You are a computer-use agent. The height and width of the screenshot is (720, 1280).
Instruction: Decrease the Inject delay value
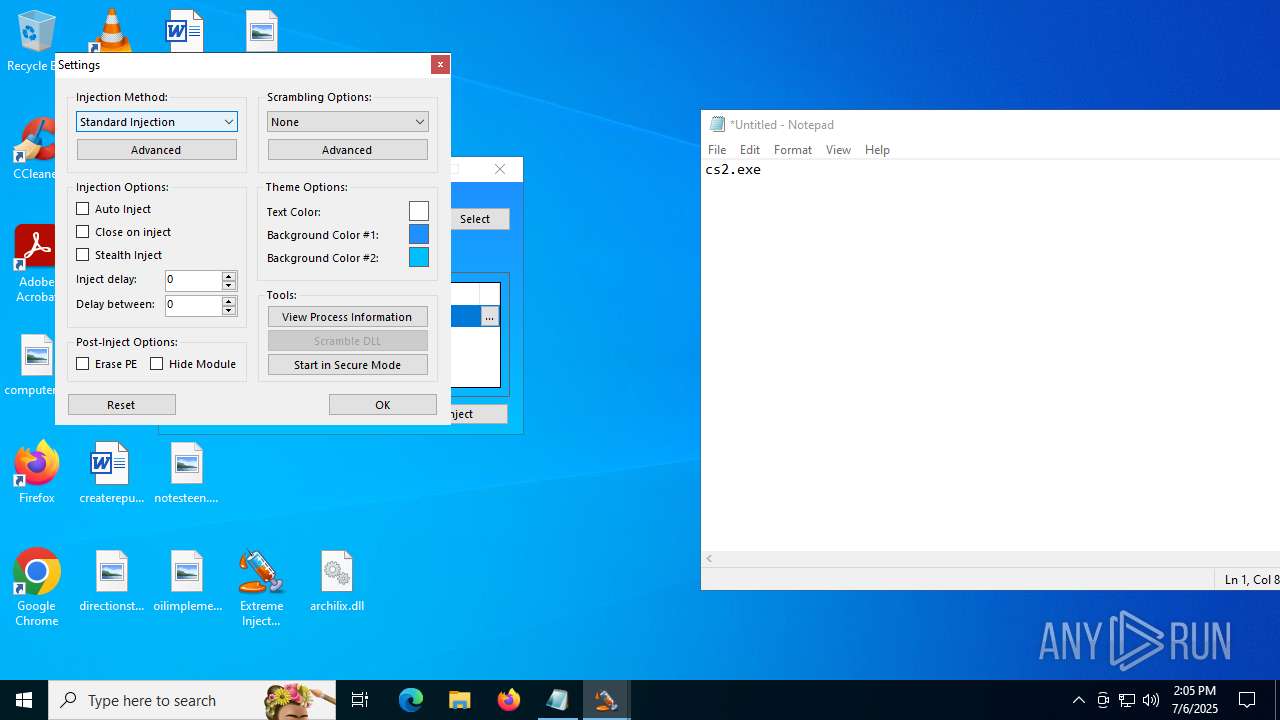tap(229, 285)
